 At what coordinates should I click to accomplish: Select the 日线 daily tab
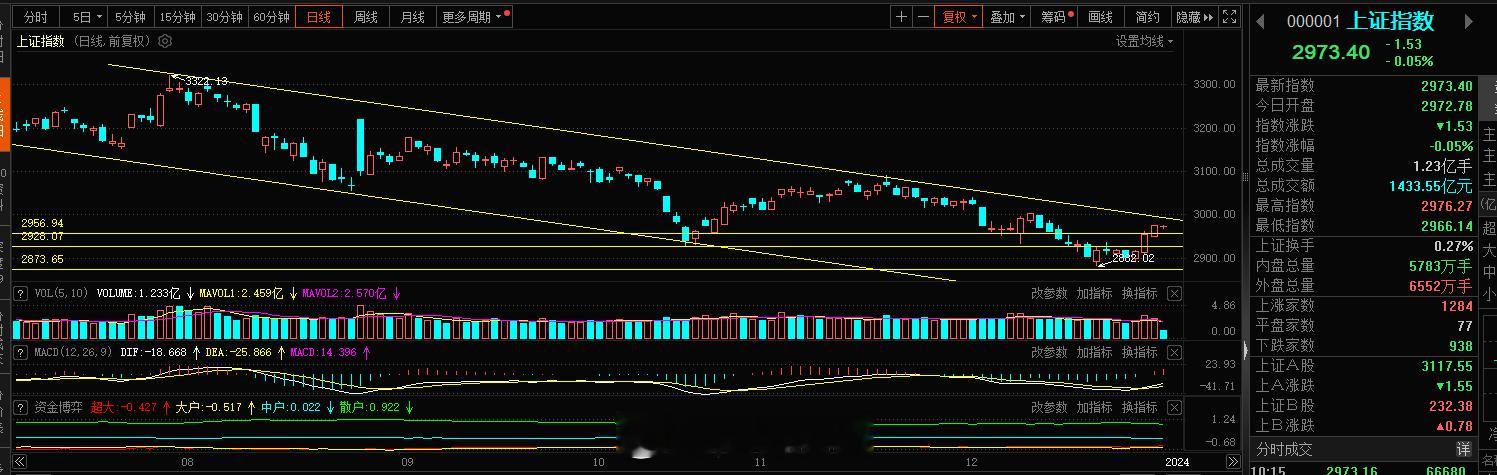tap(319, 17)
